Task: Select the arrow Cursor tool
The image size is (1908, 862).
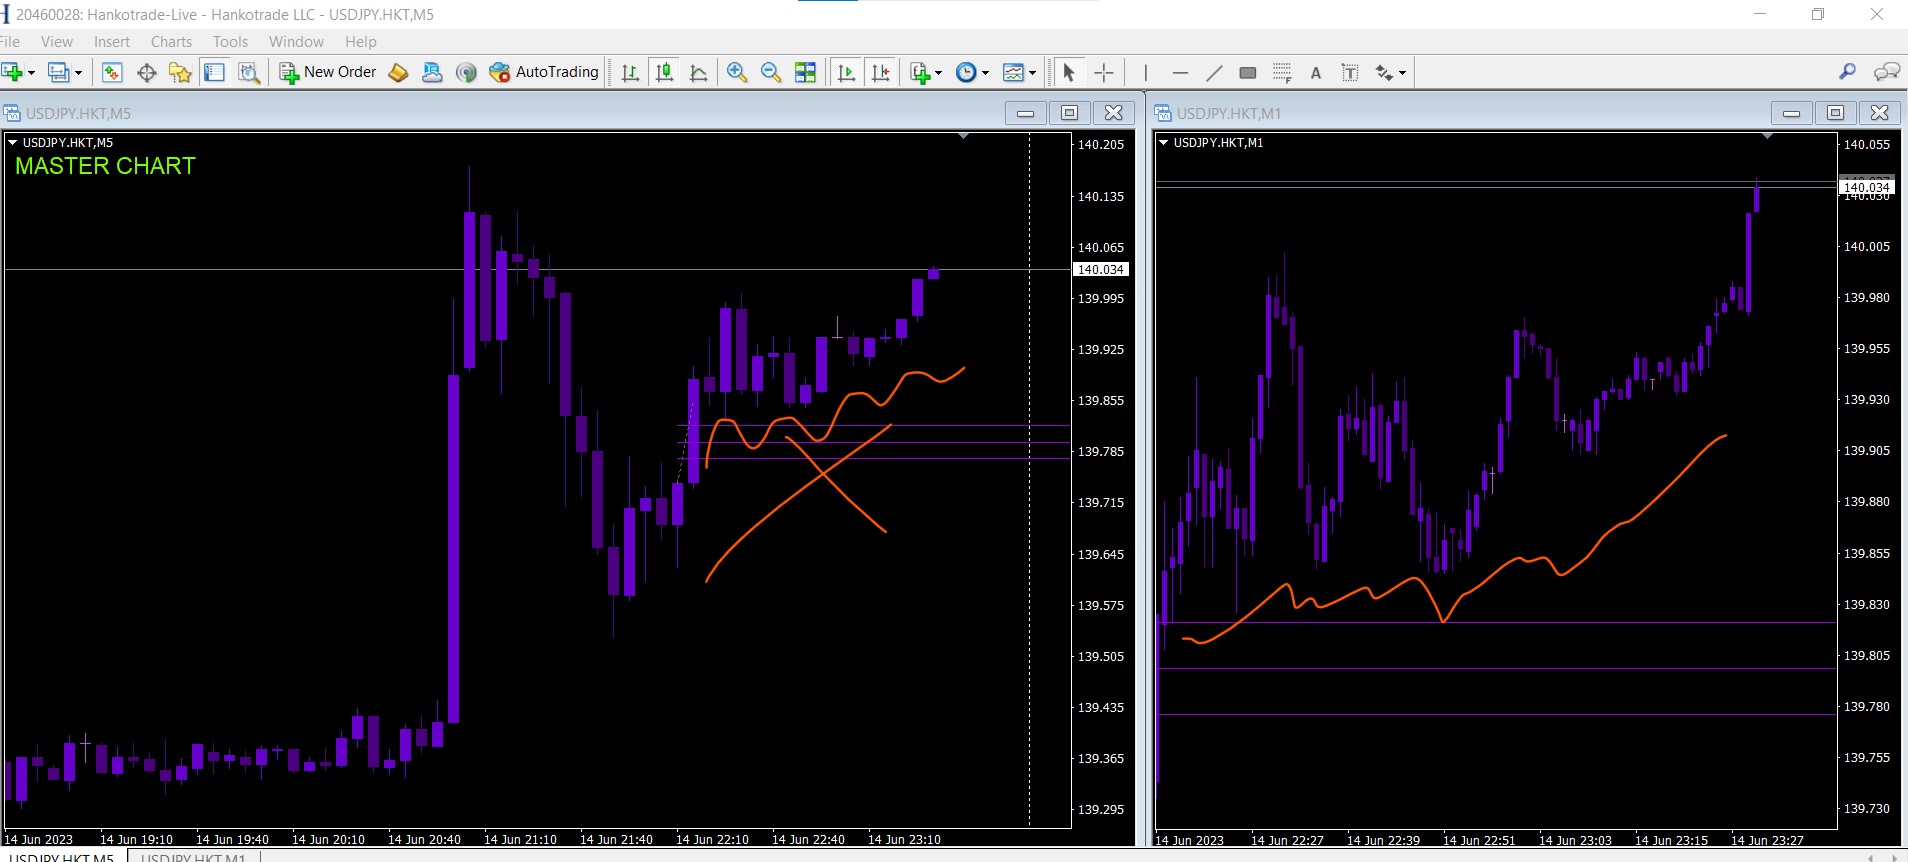Action: 1069,72
